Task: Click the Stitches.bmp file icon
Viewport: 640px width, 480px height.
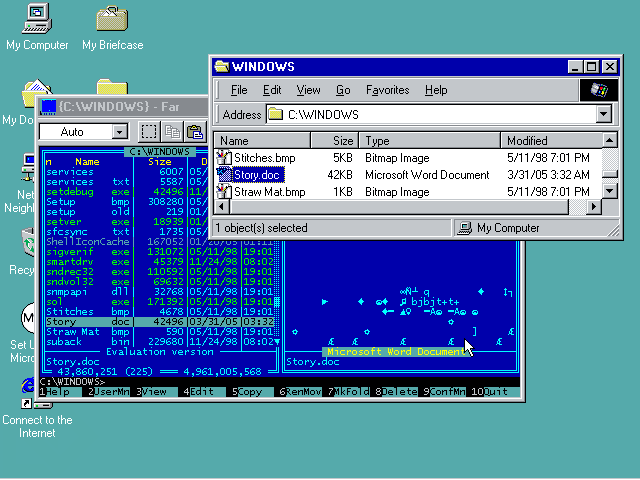Action: point(224,158)
